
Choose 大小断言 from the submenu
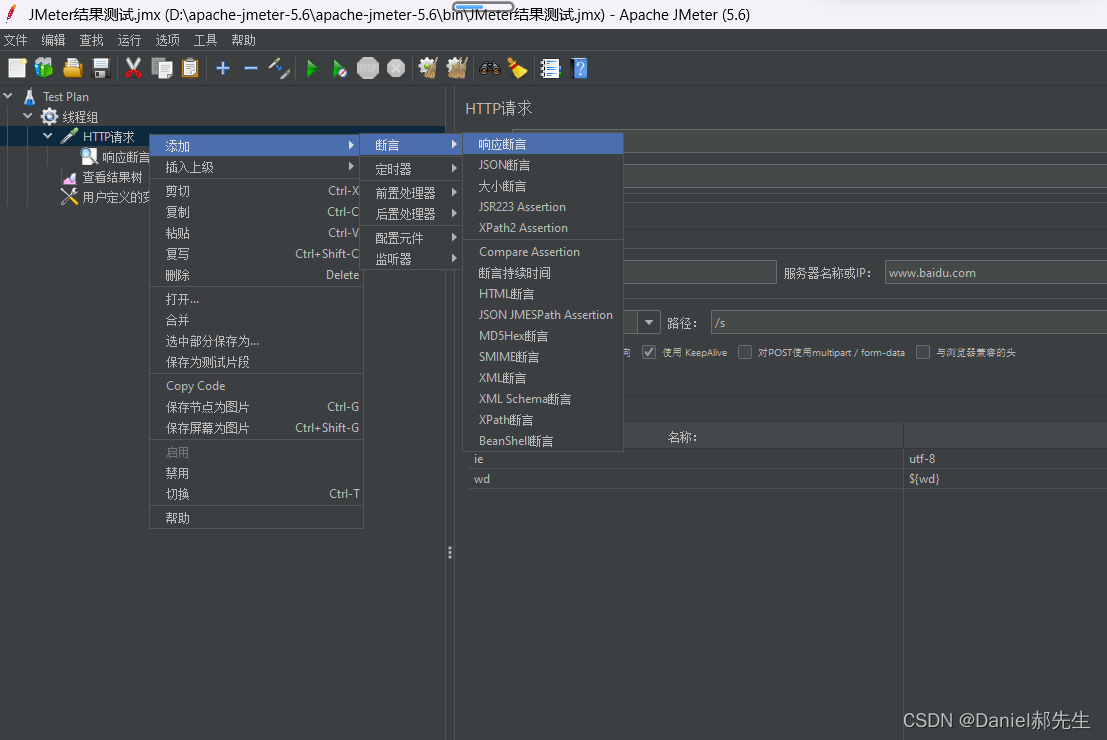542,186
